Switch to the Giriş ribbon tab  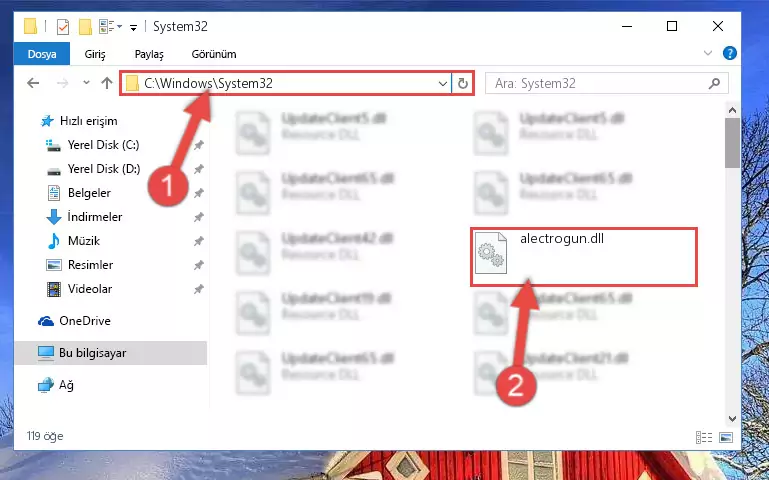(x=95, y=54)
